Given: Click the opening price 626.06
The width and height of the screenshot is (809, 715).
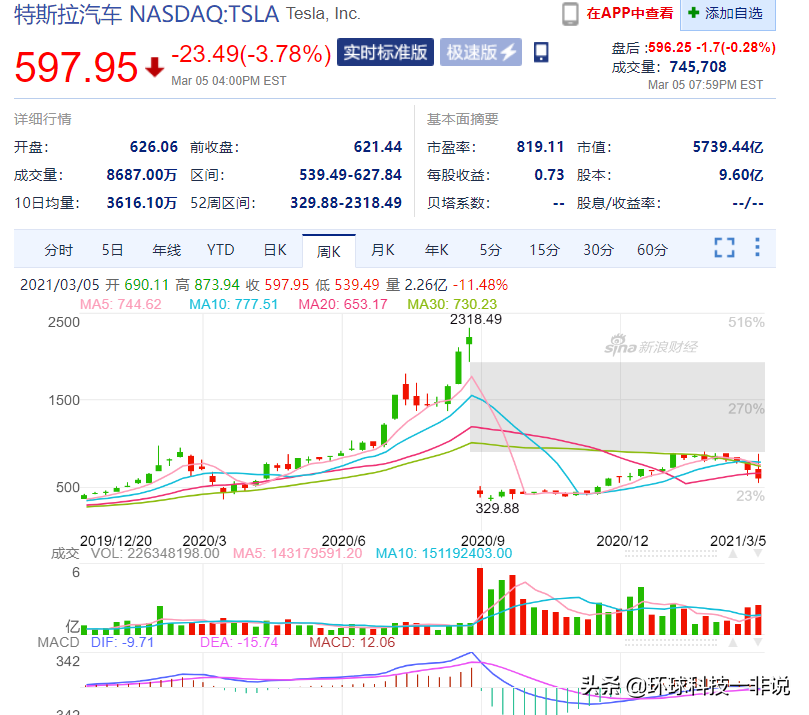Looking at the screenshot, I should (153, 147).
